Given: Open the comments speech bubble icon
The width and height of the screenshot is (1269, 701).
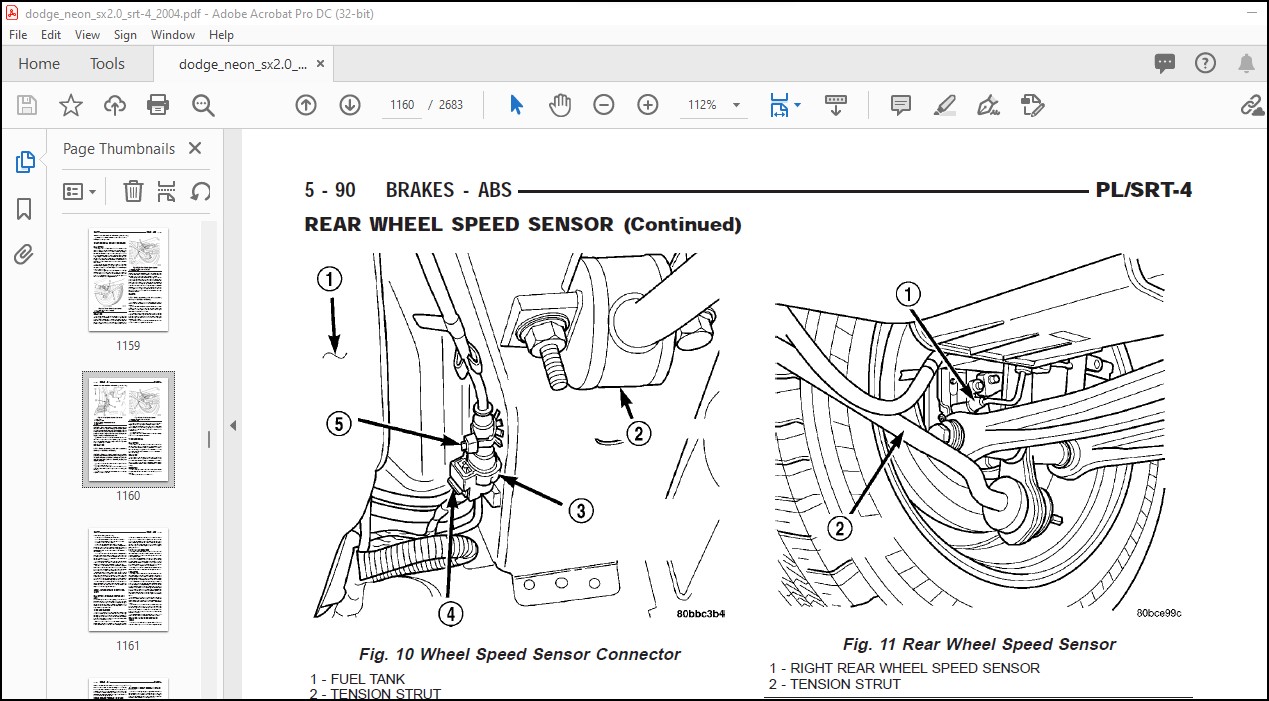Looking at the screenshot, I should [1165, 63].
